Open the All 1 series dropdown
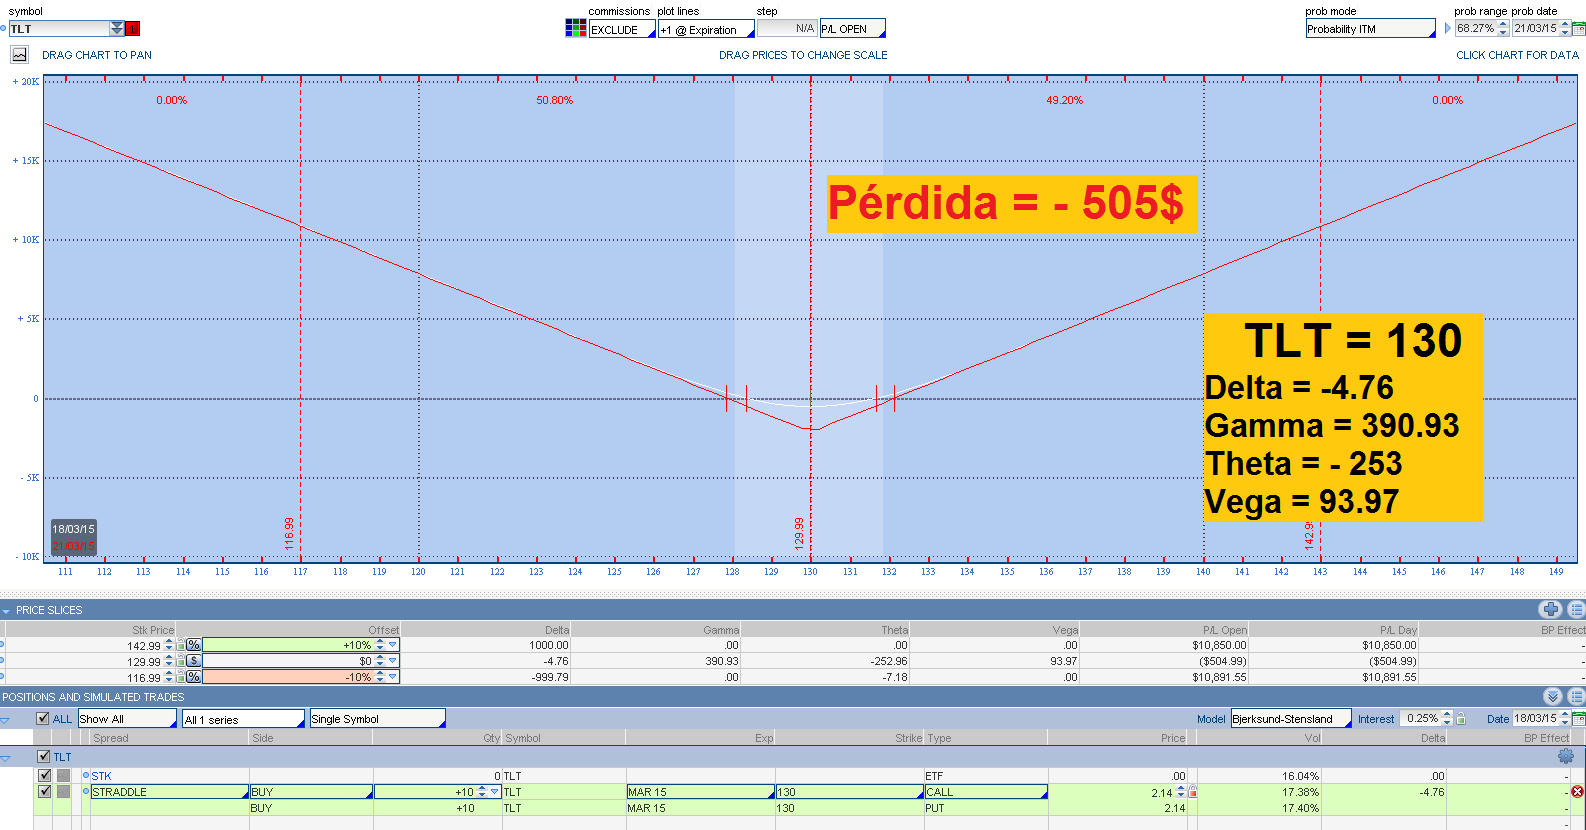This screenshot has height=830, width=1586. (243, 719)
